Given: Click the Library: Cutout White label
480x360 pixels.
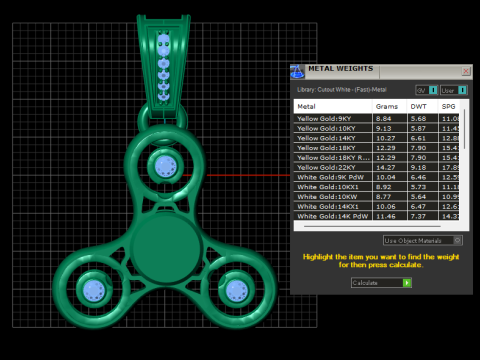Looking at the screenshot, I should click(x=342, y=90).
